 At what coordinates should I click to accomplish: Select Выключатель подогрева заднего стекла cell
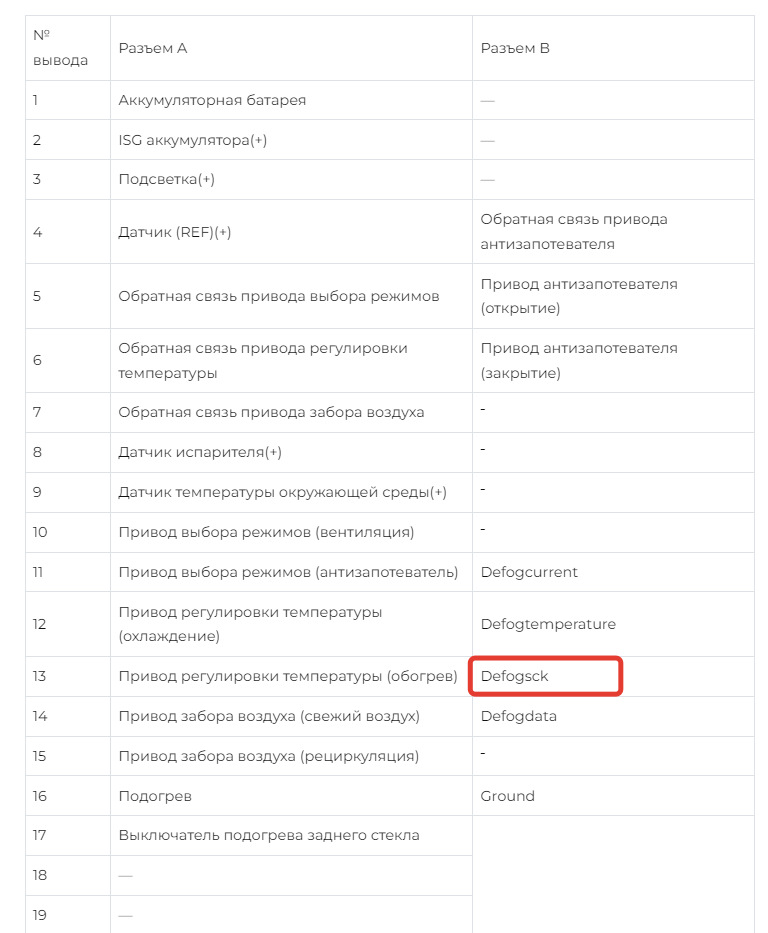268,835
